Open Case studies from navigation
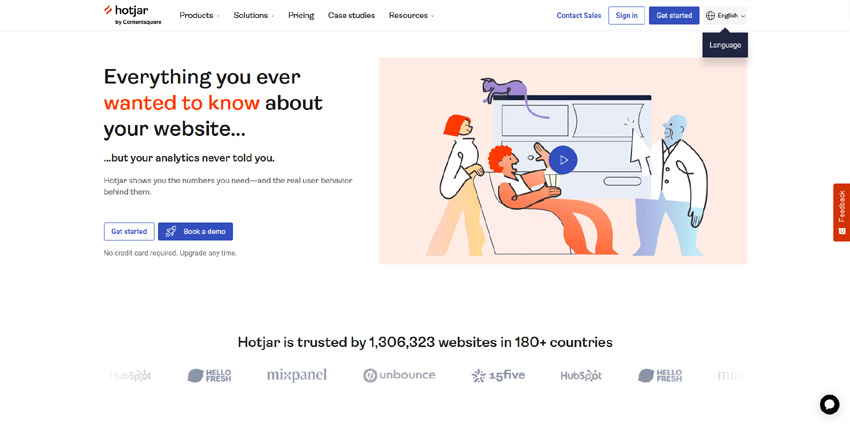The height and width of the screenshot is (424, 850). (351, 16)
